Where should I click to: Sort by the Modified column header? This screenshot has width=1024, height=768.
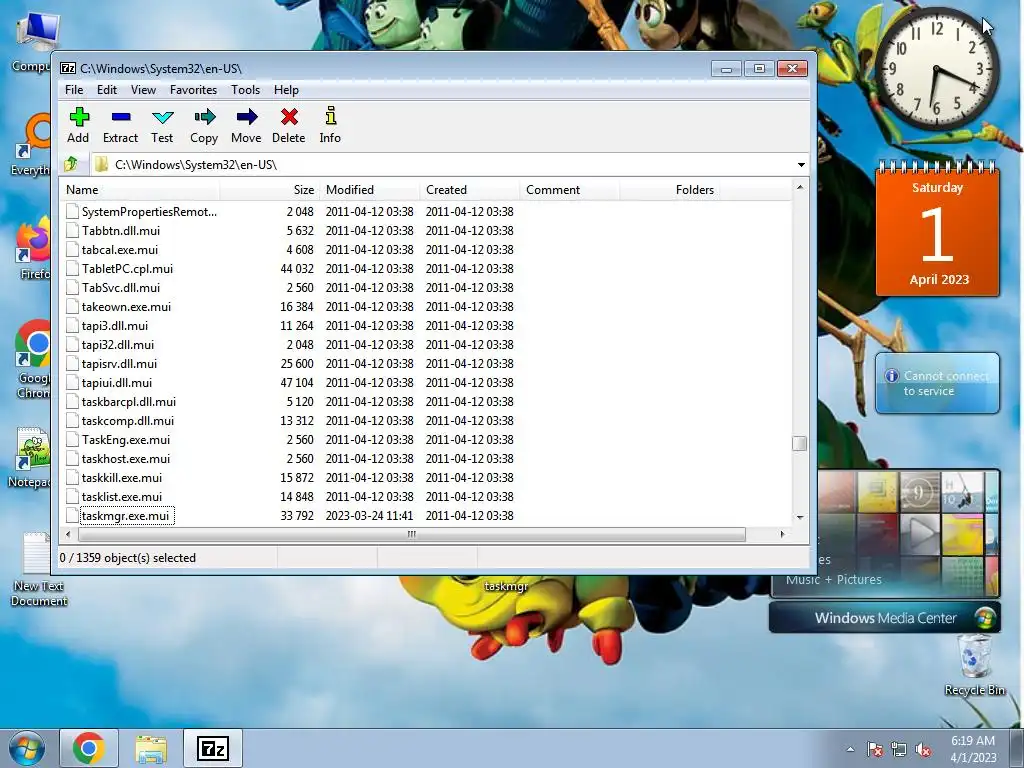pos(370,190)
